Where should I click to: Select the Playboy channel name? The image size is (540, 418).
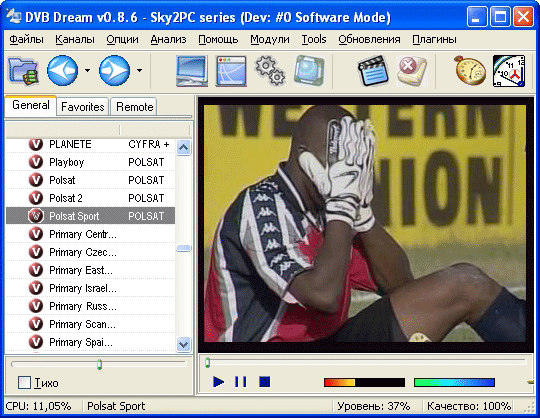tap(66, 162)
